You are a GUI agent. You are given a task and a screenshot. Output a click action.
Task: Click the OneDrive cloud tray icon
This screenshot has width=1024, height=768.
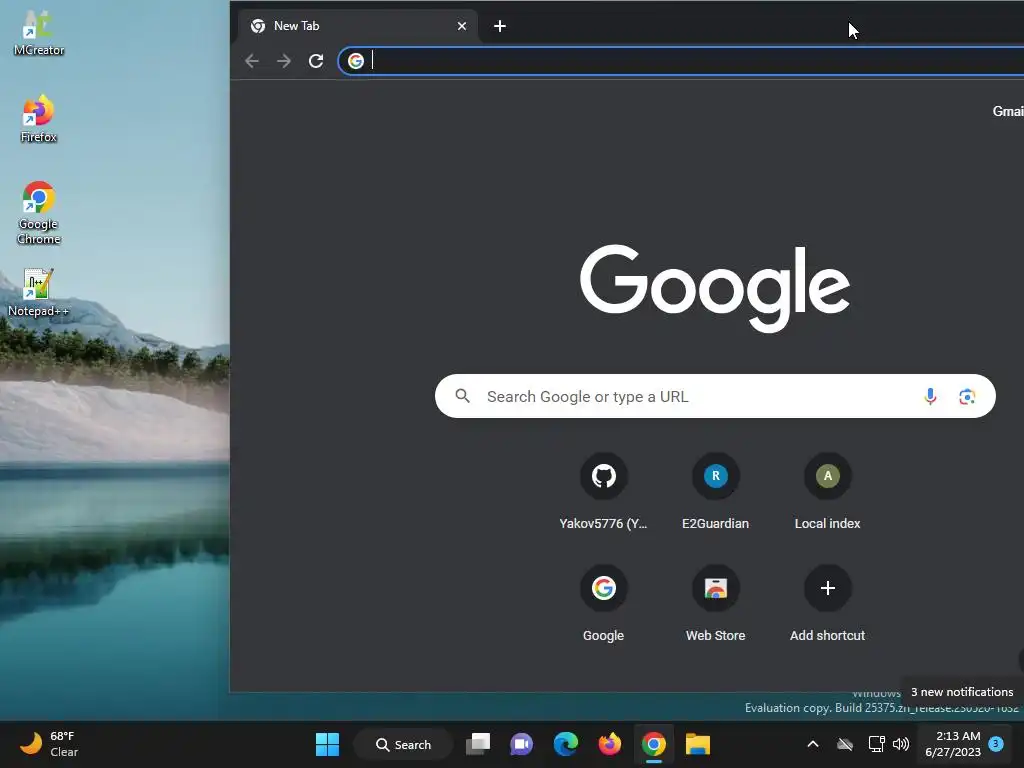click(845, 744)
